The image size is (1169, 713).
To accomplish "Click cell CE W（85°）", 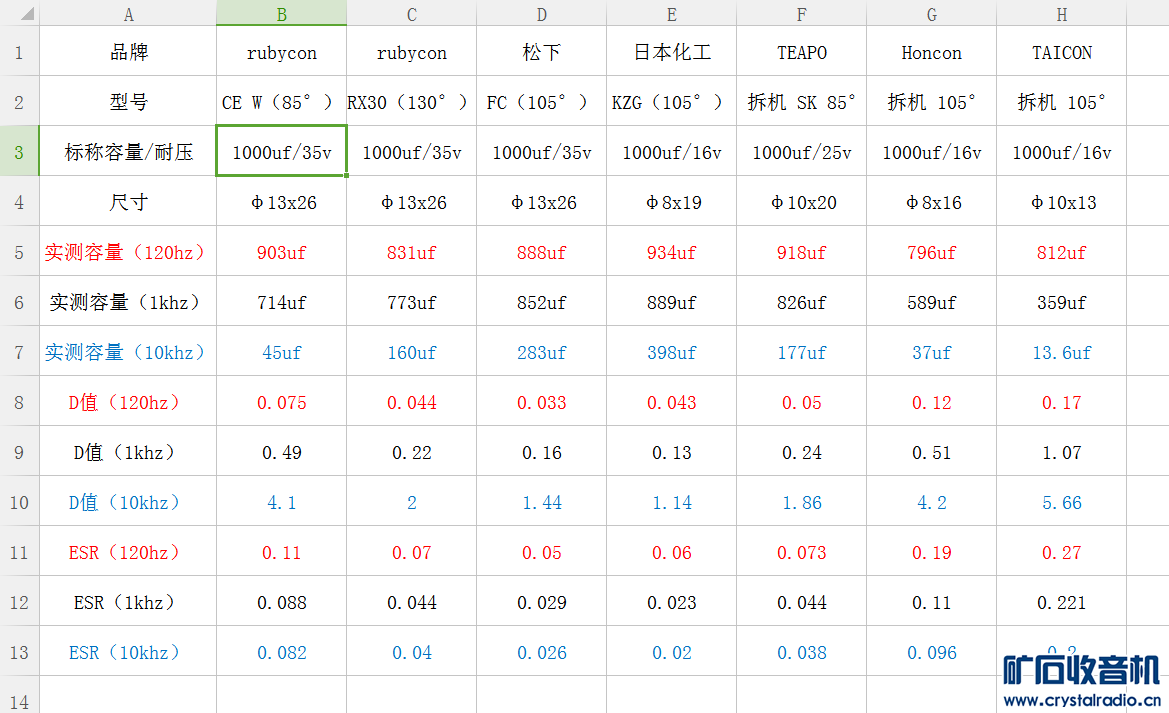I will 281,101.
